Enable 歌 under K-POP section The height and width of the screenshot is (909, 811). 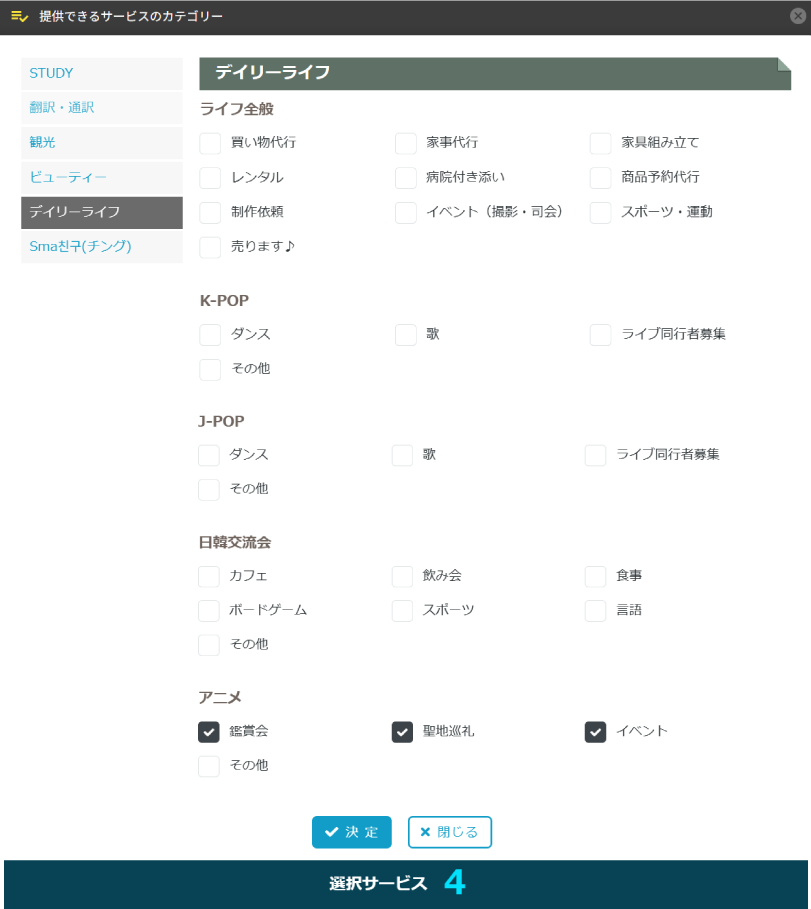(405, 335)
